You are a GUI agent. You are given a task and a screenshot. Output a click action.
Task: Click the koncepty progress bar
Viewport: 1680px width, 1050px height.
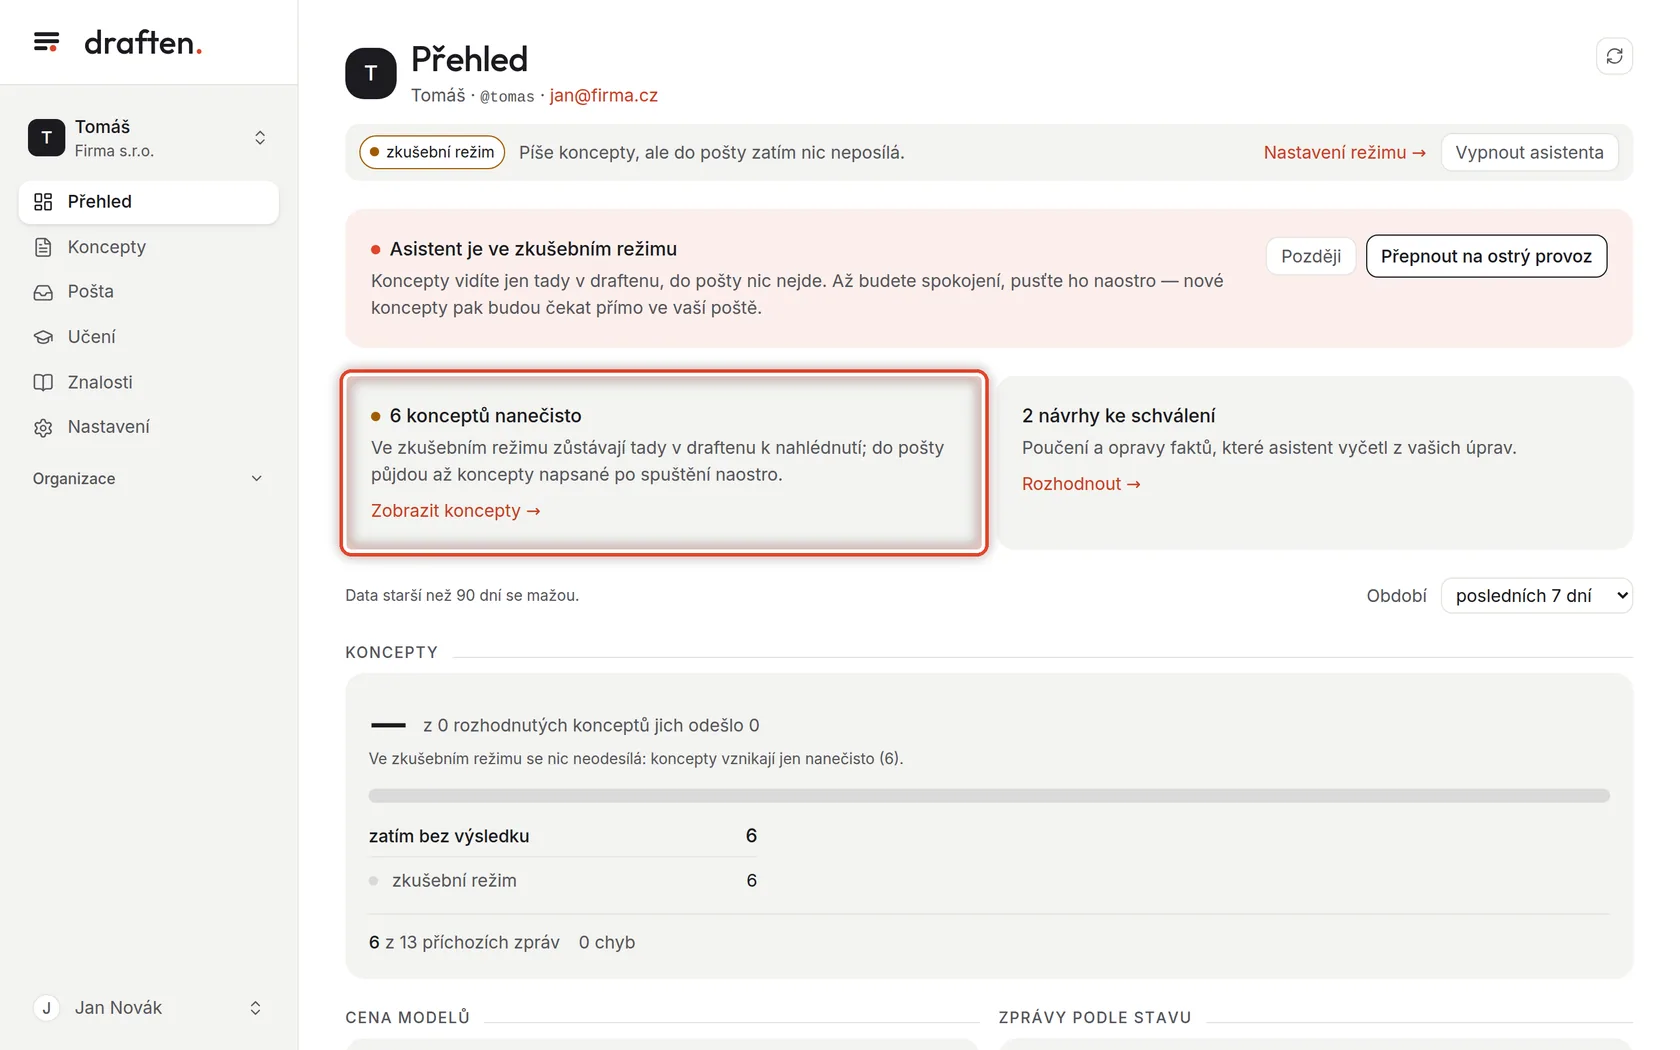pos(989,796)
